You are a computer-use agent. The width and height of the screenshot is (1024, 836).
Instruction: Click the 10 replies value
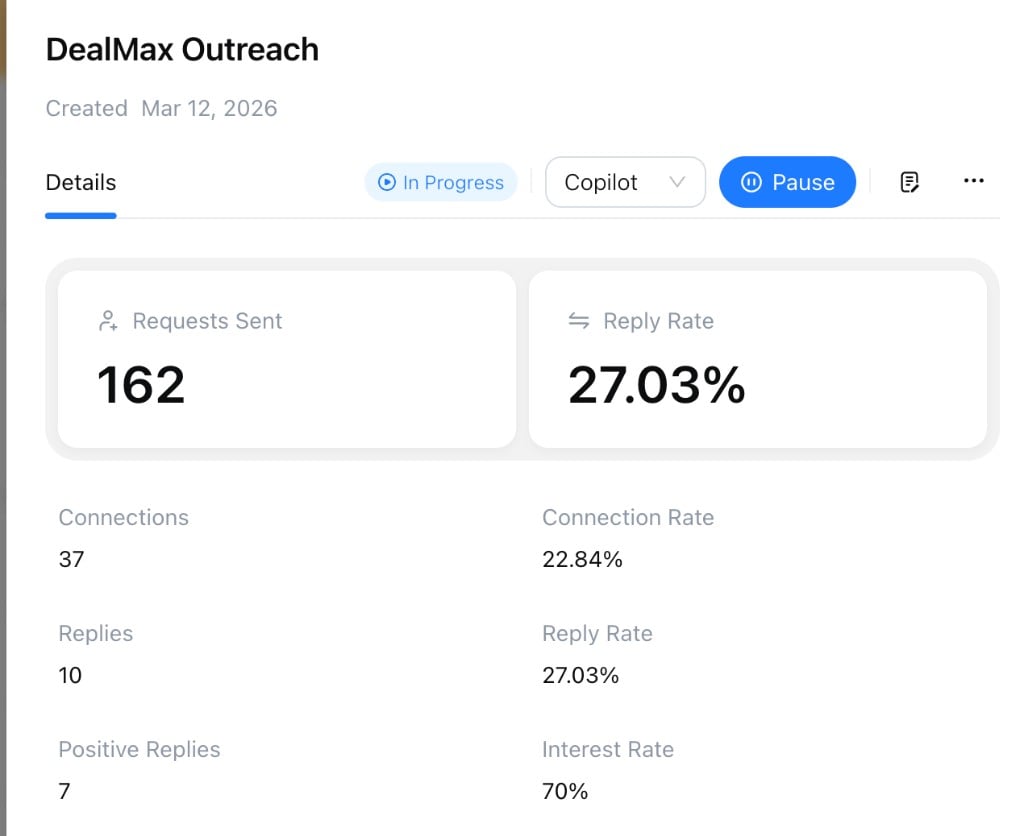70,675
